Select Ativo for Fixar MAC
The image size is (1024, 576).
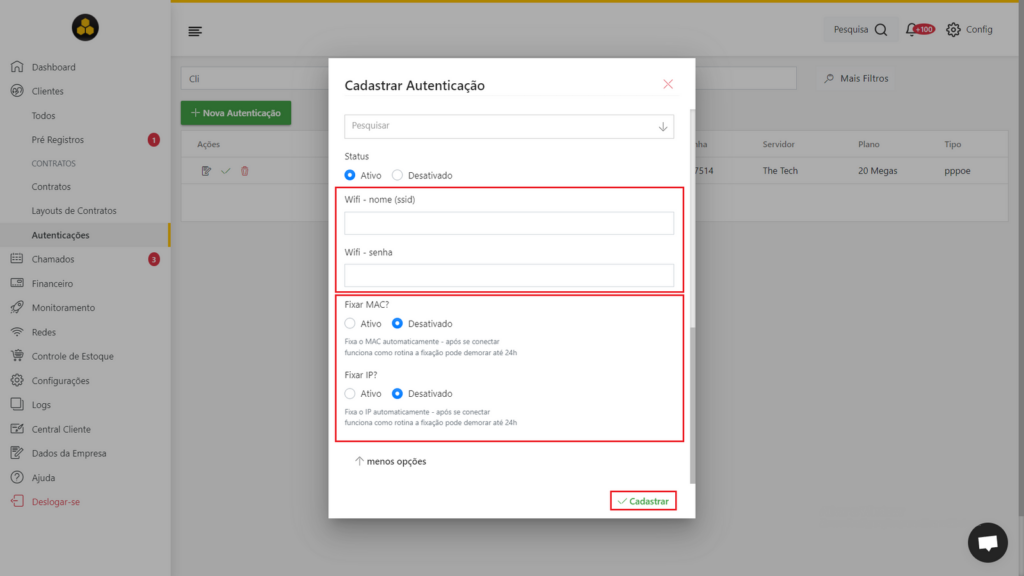pyautogui.click(x=350, y=323)
